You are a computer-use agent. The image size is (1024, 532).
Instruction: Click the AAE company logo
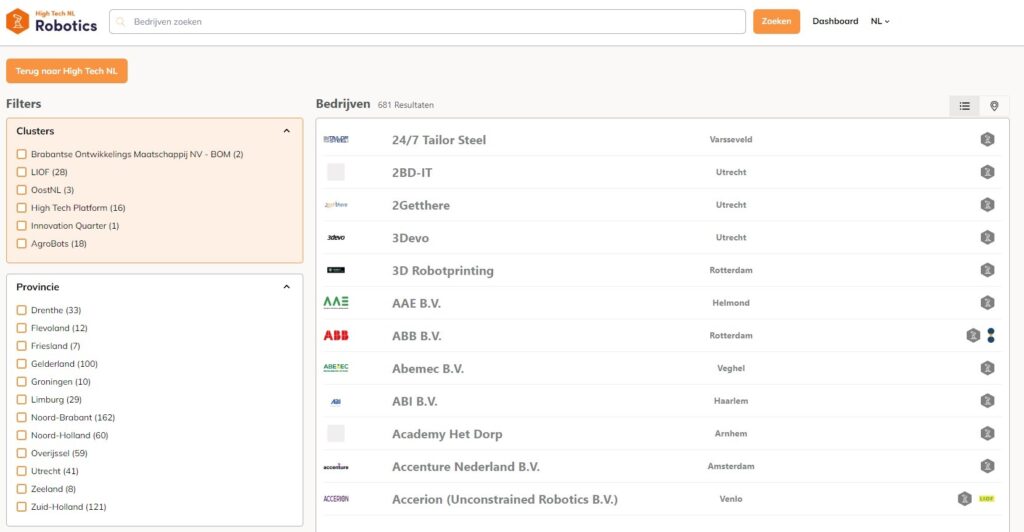pyautogui.click(x=336, y=302)
